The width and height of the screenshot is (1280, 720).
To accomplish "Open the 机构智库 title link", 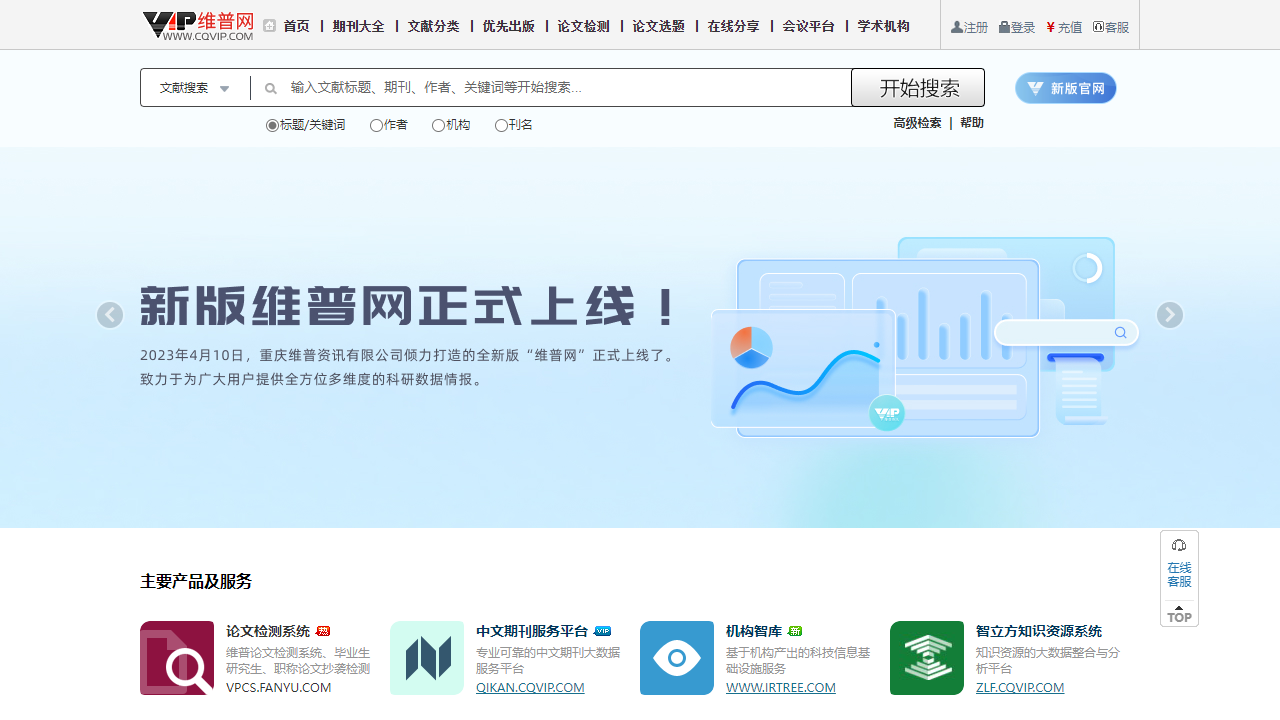I will tap(754, 631).
